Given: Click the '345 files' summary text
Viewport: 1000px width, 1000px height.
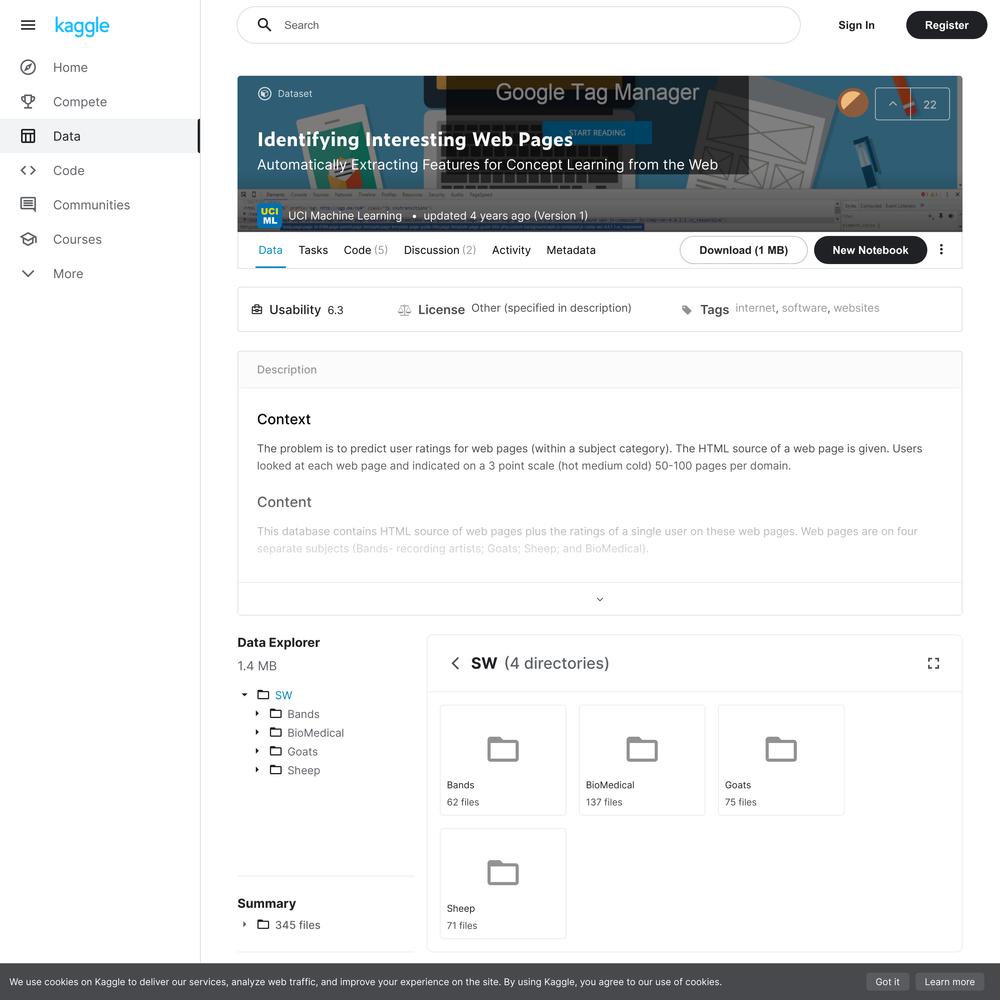Looking at the screenshot, I should (298, 925).
